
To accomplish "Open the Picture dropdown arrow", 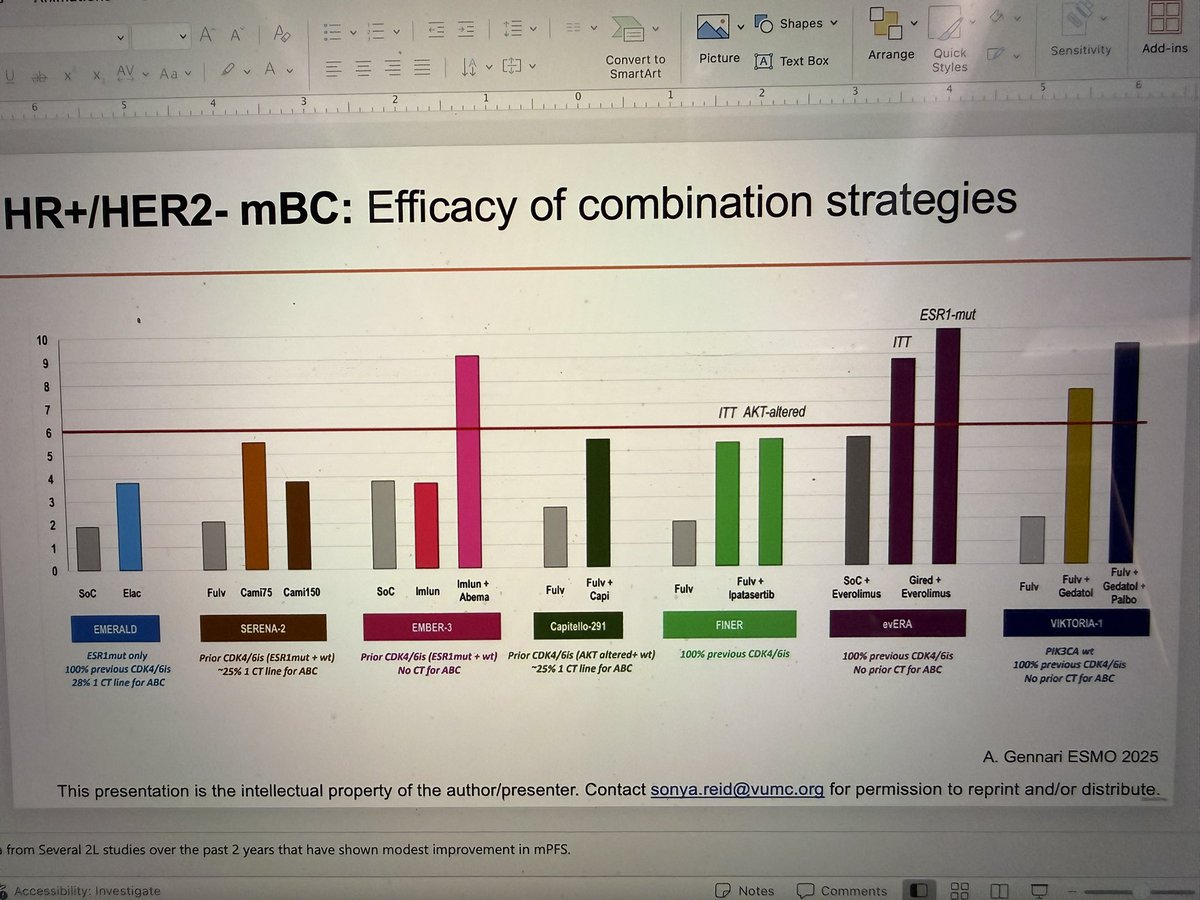I will [x=741, y=27].
